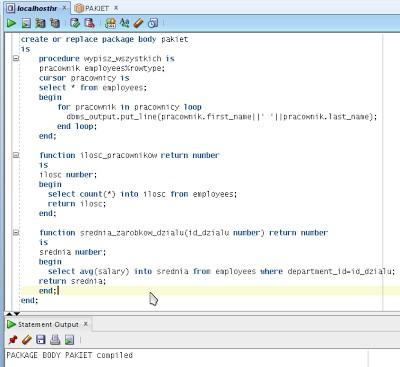
Task: Click 'create or replace package body pakiet' line
Action: [x=104, y=39]
